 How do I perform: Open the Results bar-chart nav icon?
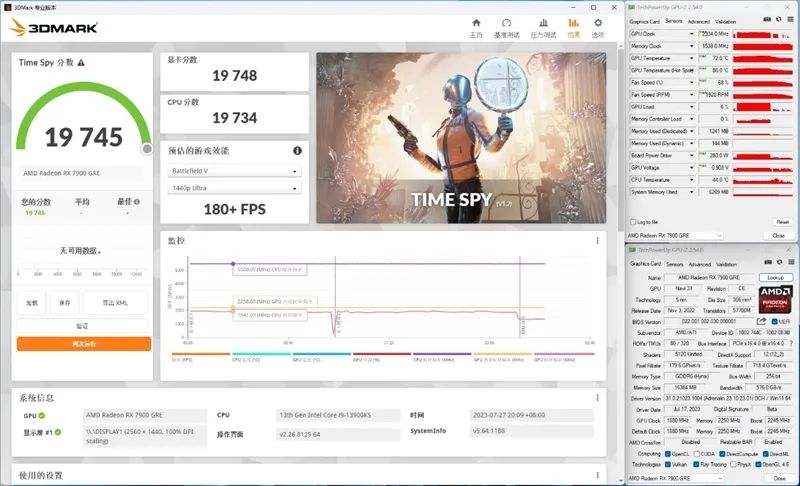pos(573,23)
